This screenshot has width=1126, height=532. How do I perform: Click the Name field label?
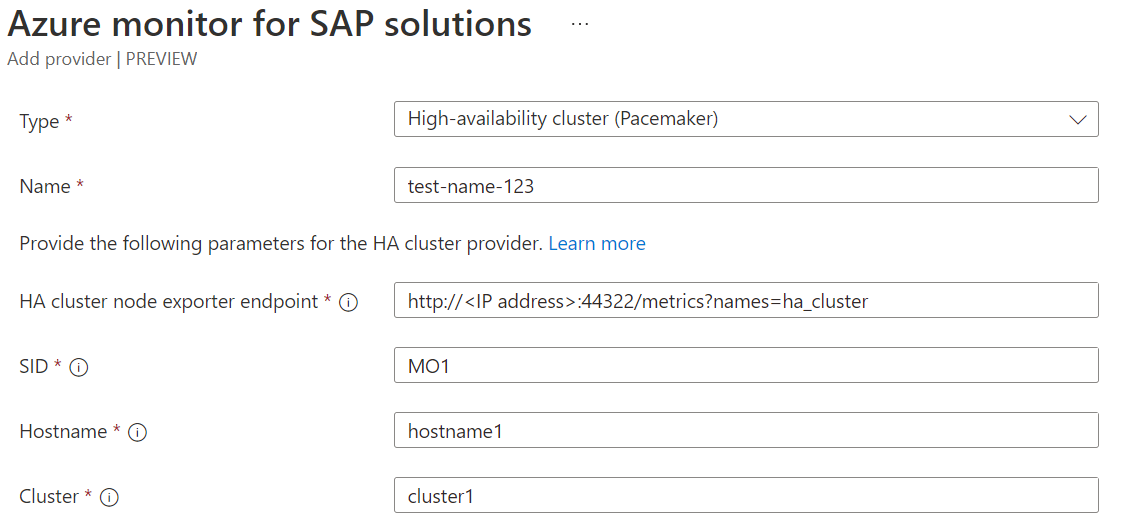click(x=45, y=187)
